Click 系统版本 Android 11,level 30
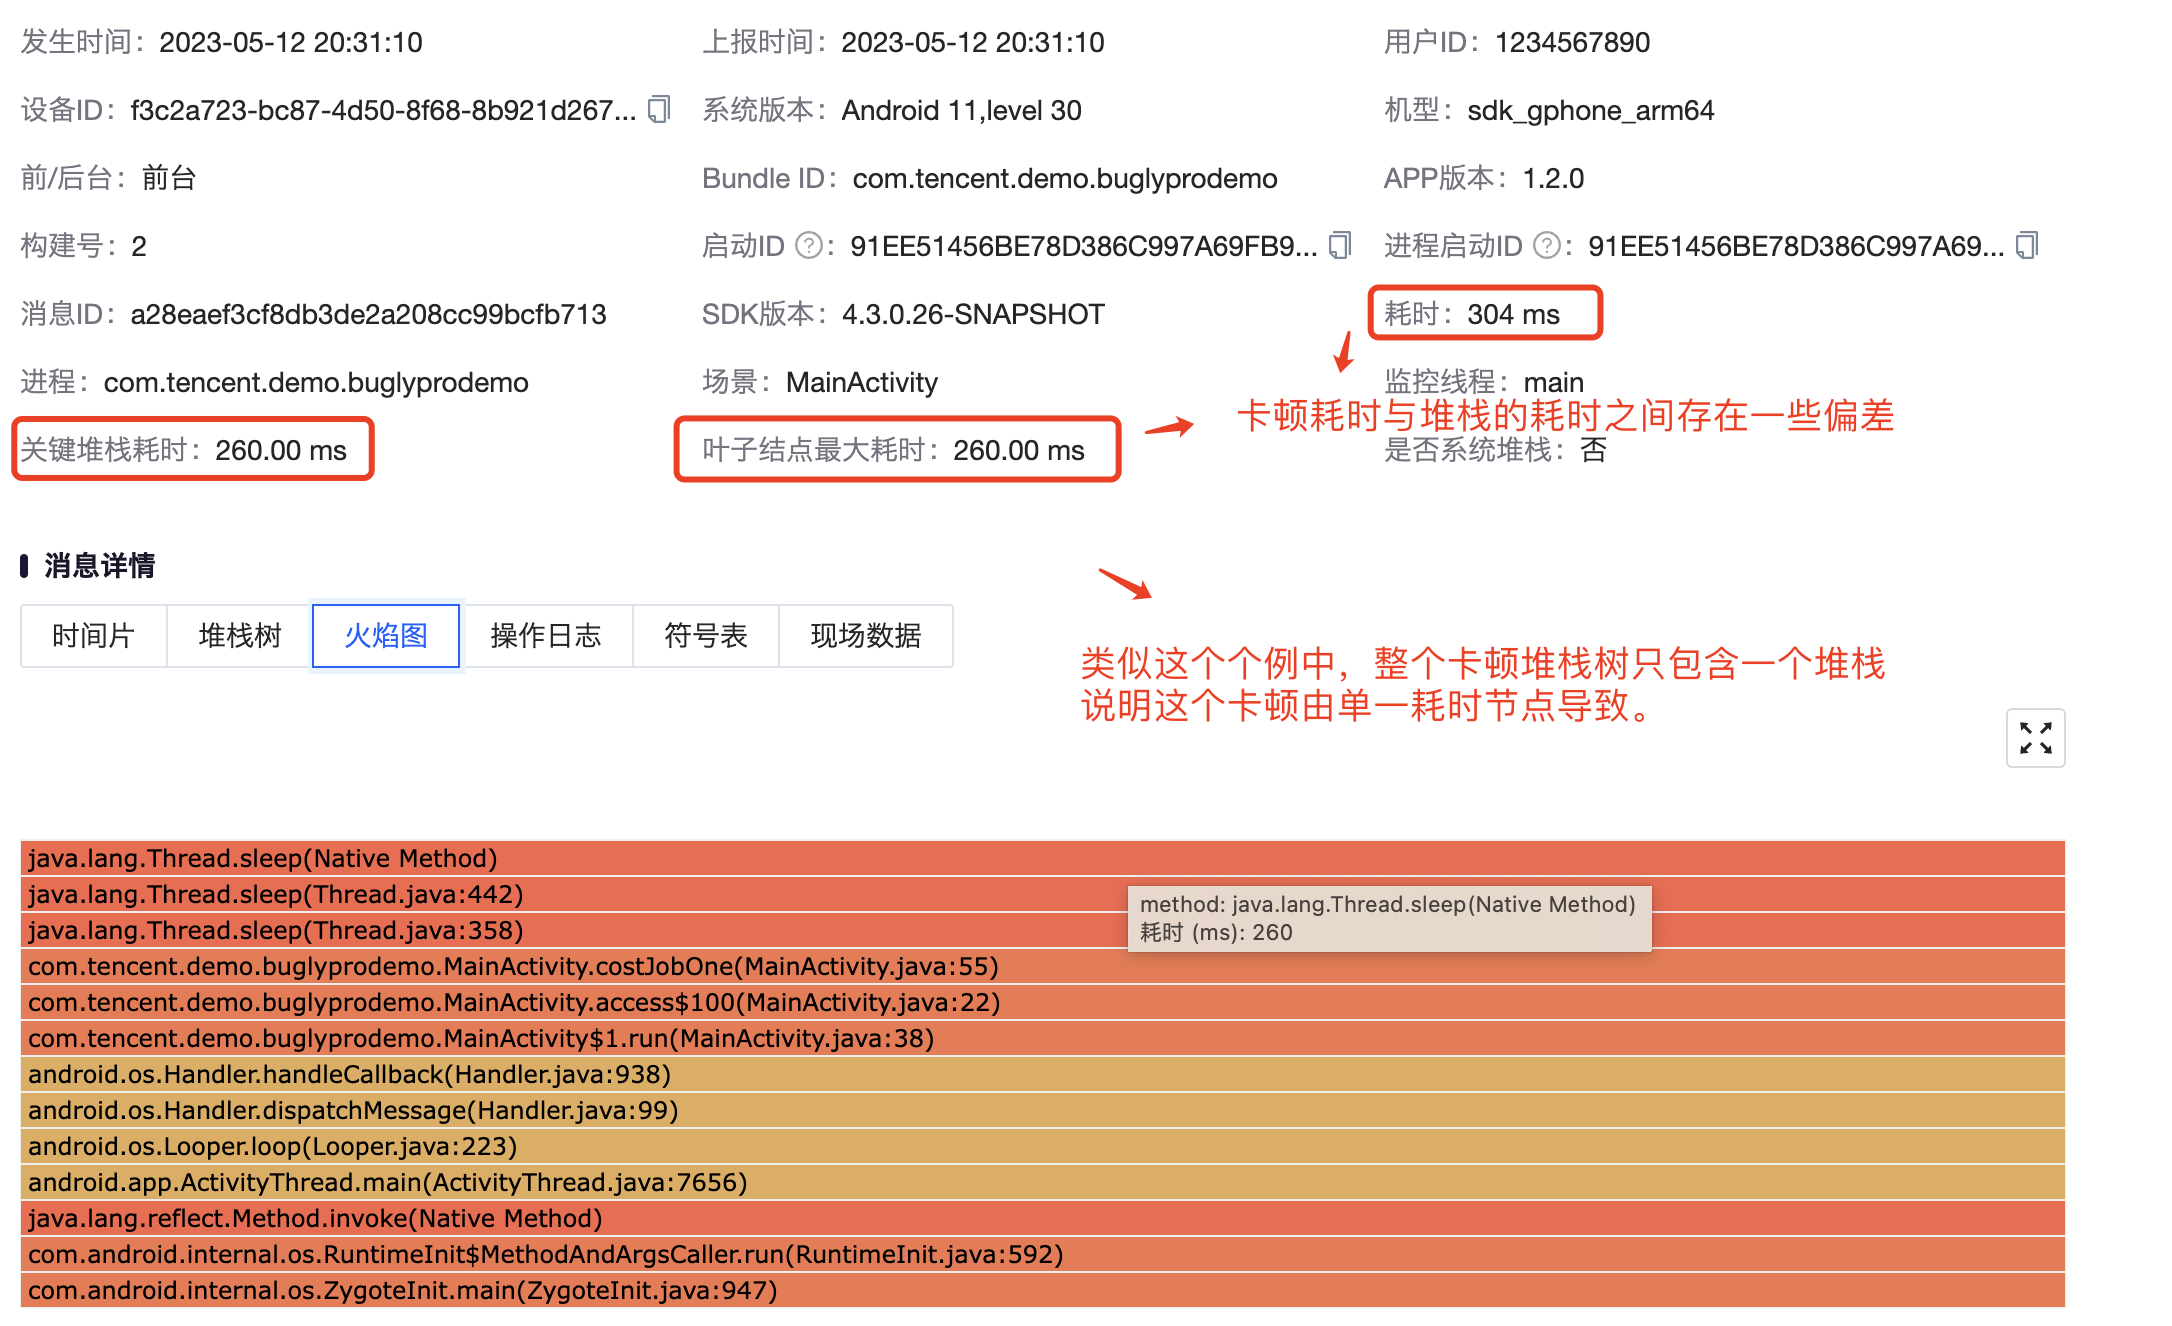This screenshot has width=2172, height=1326. click(961, 110)
